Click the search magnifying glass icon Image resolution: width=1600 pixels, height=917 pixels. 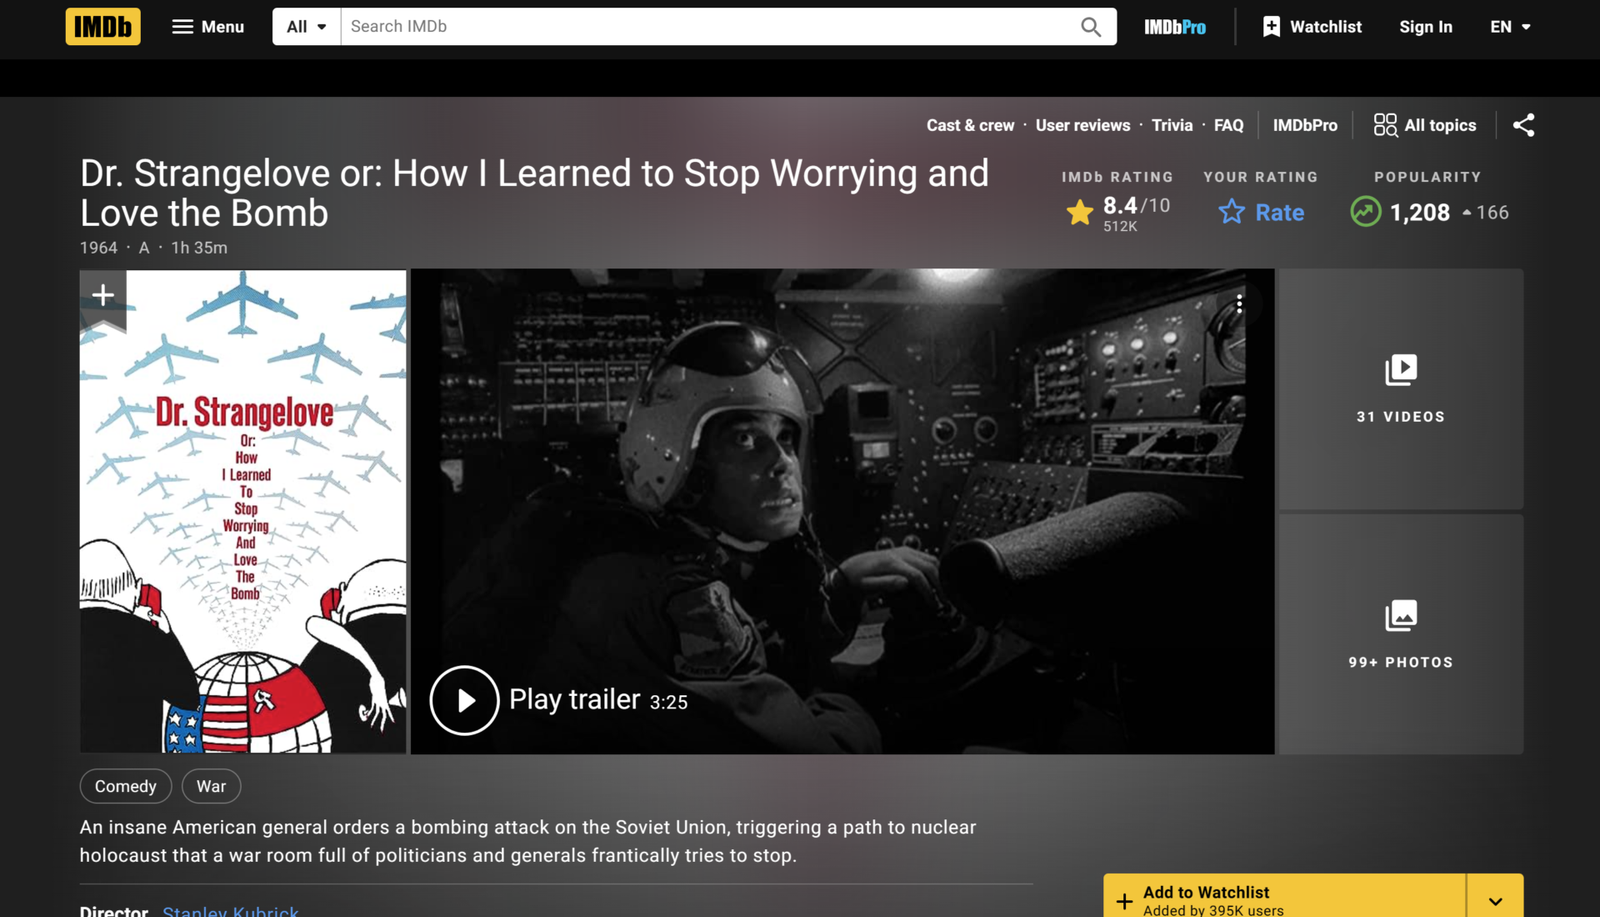click(1090, 27)
